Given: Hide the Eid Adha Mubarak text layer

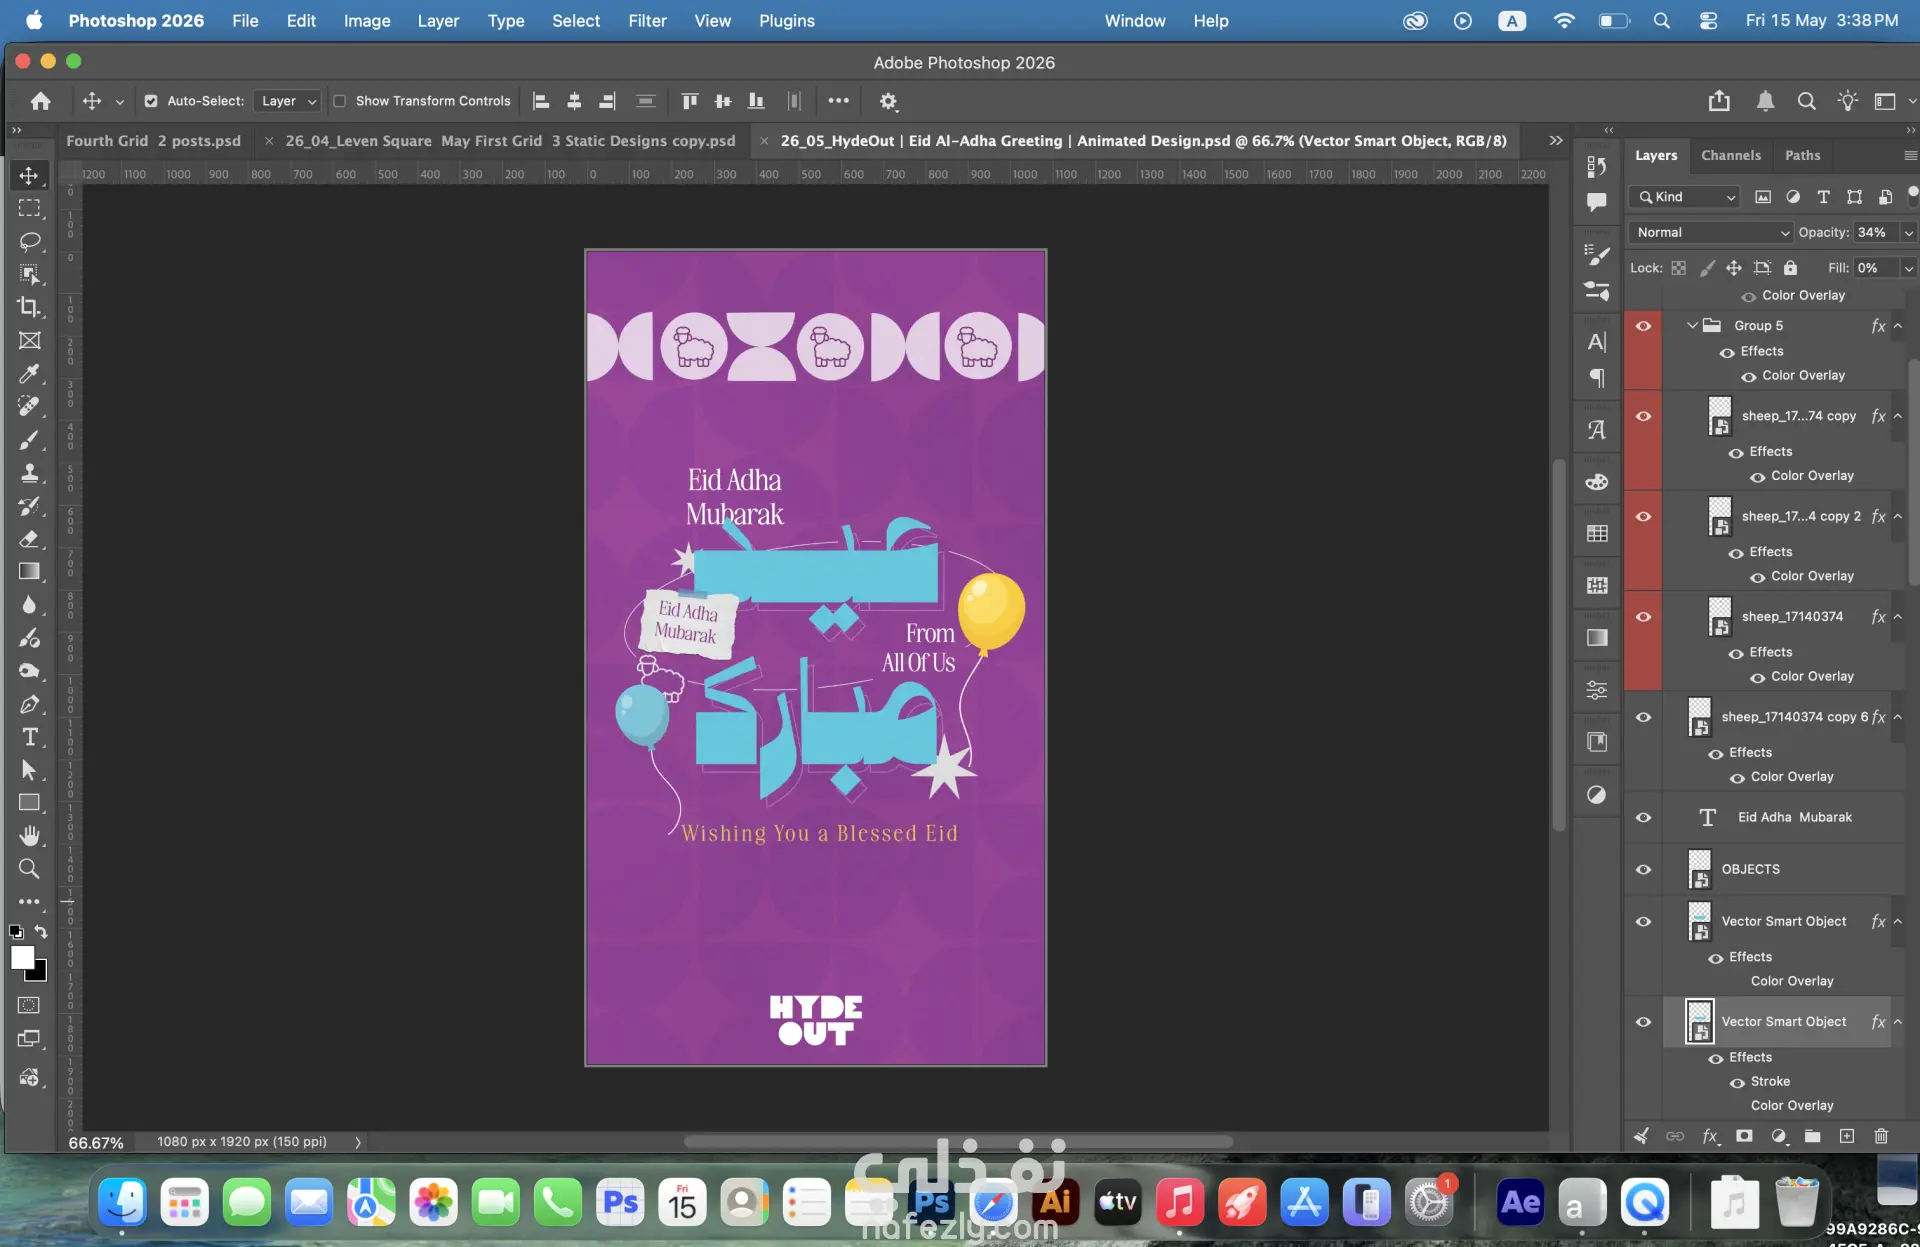Looking at the screenshot, I should pyautogui.click(x=1643, y=818).
